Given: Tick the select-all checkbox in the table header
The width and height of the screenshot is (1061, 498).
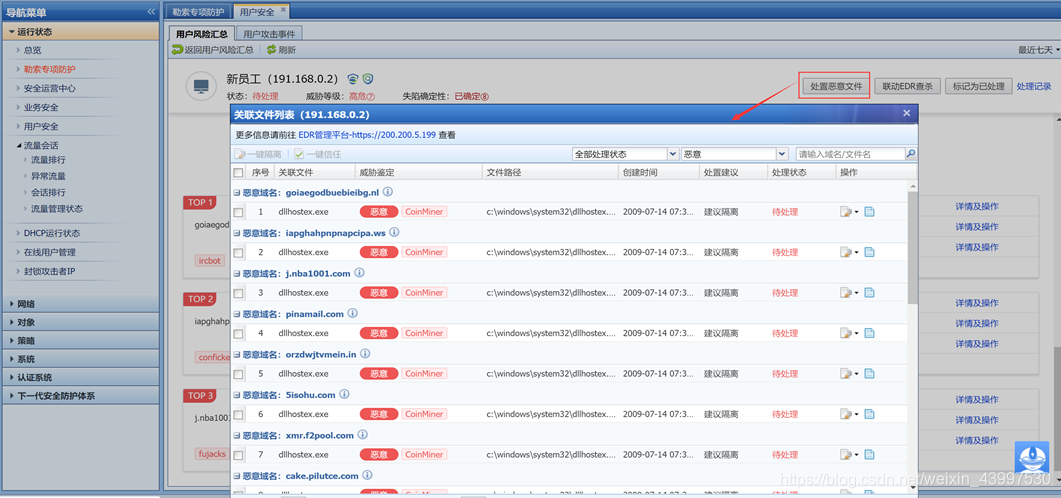Looking at the screenshot, I should [x=238, y=172].
